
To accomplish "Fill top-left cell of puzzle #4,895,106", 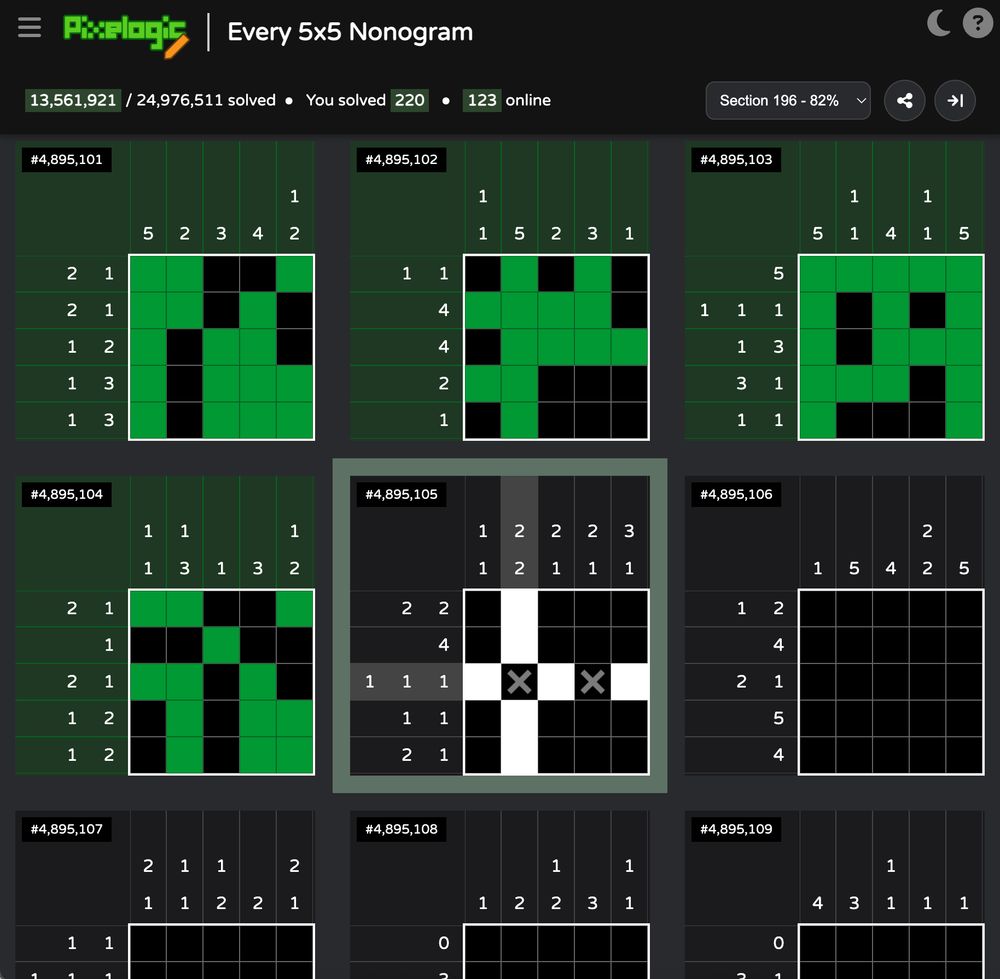I will (818, 608).
